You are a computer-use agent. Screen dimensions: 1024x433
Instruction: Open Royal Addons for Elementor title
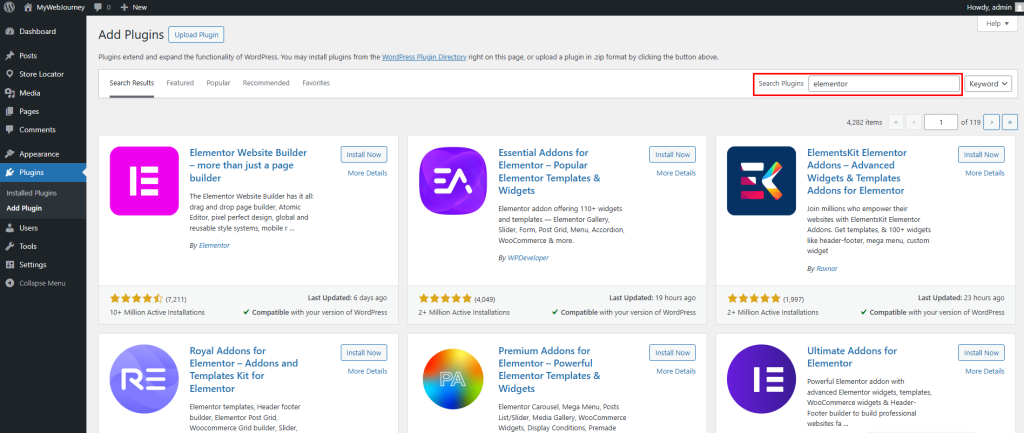pos(244,370)
